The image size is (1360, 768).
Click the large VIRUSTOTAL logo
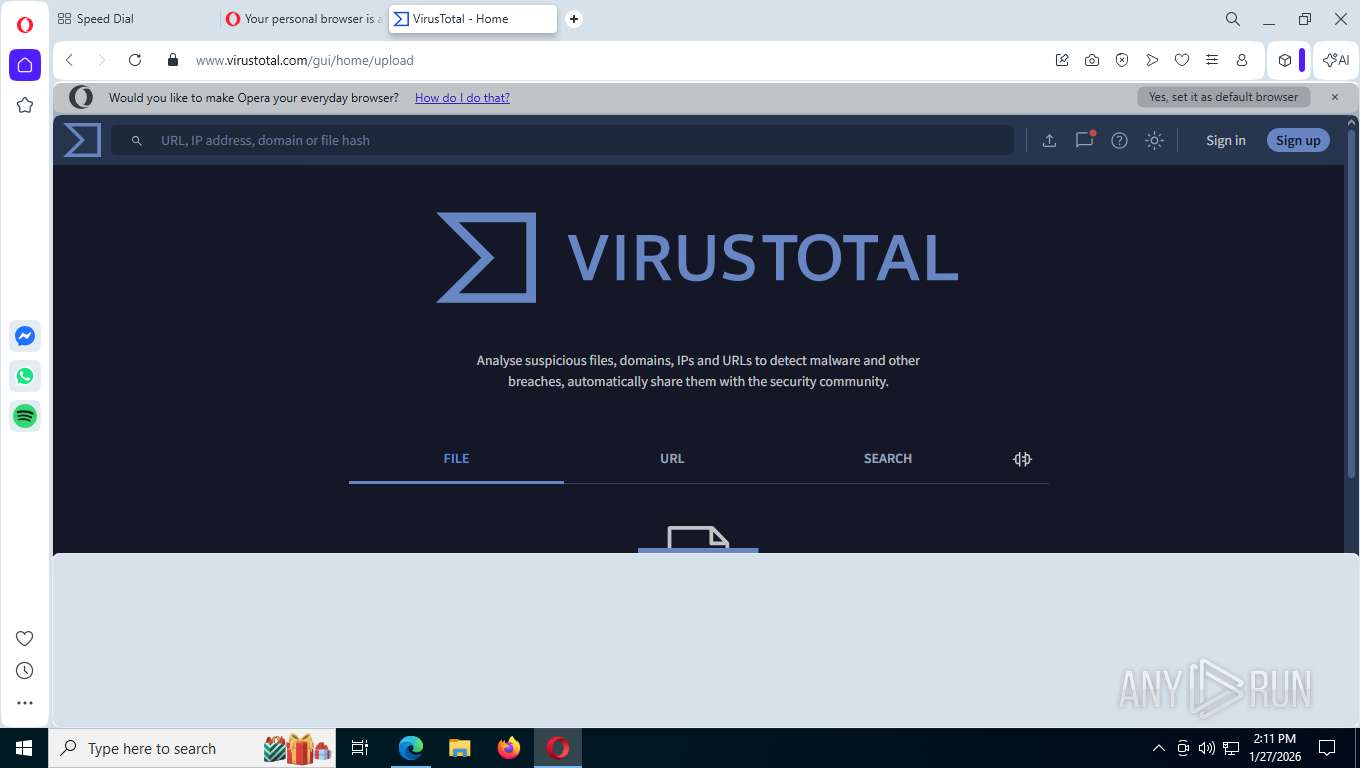698,257
